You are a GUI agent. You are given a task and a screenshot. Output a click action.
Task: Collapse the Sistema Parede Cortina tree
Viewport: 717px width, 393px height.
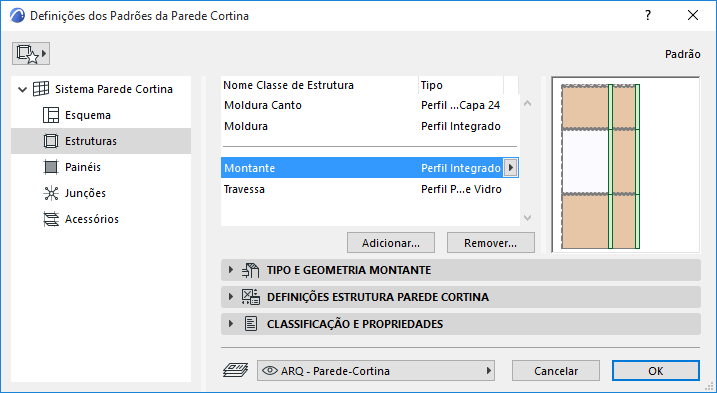pyautogui.click(x=22, y=89)
